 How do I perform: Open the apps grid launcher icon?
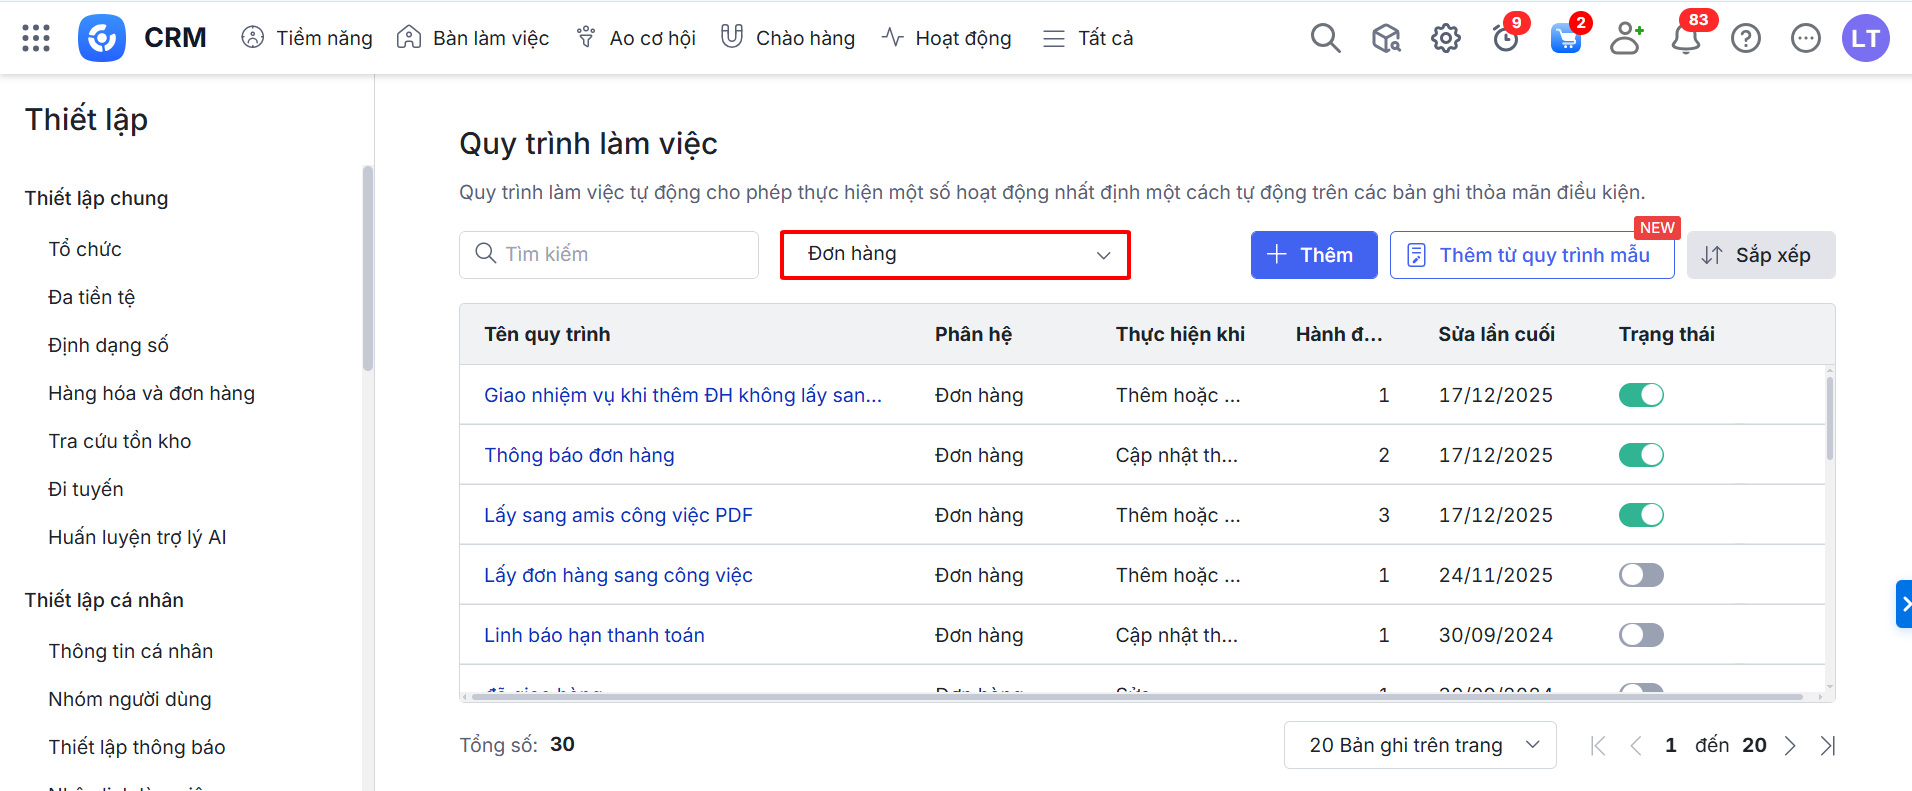pos(36,38)
